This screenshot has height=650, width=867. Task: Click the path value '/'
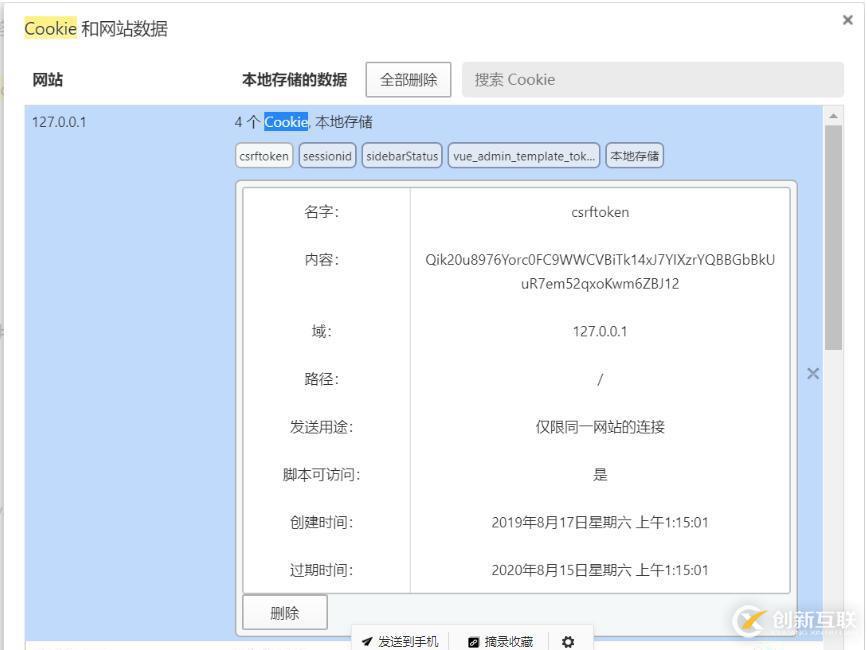pyautogui.click(x=600, y=379)
